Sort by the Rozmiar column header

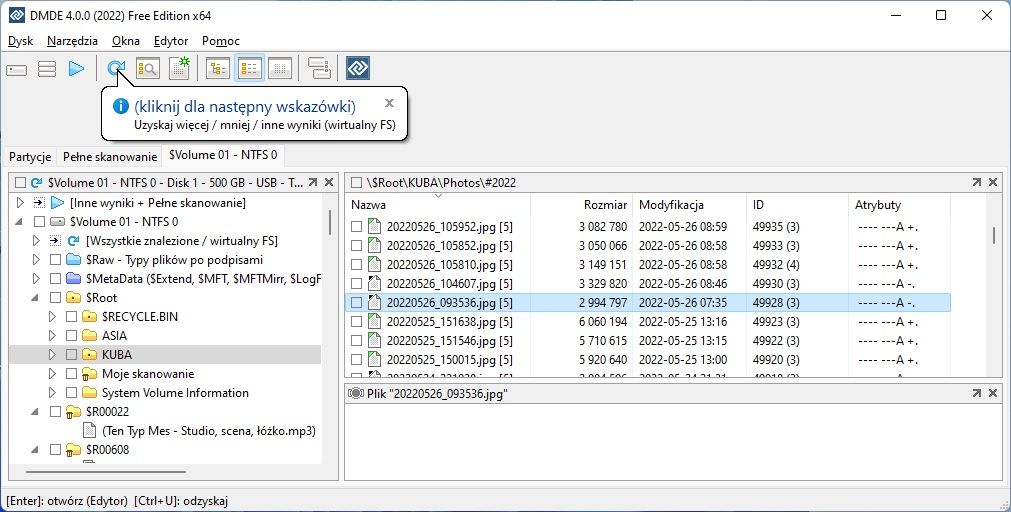pos(582,205)
